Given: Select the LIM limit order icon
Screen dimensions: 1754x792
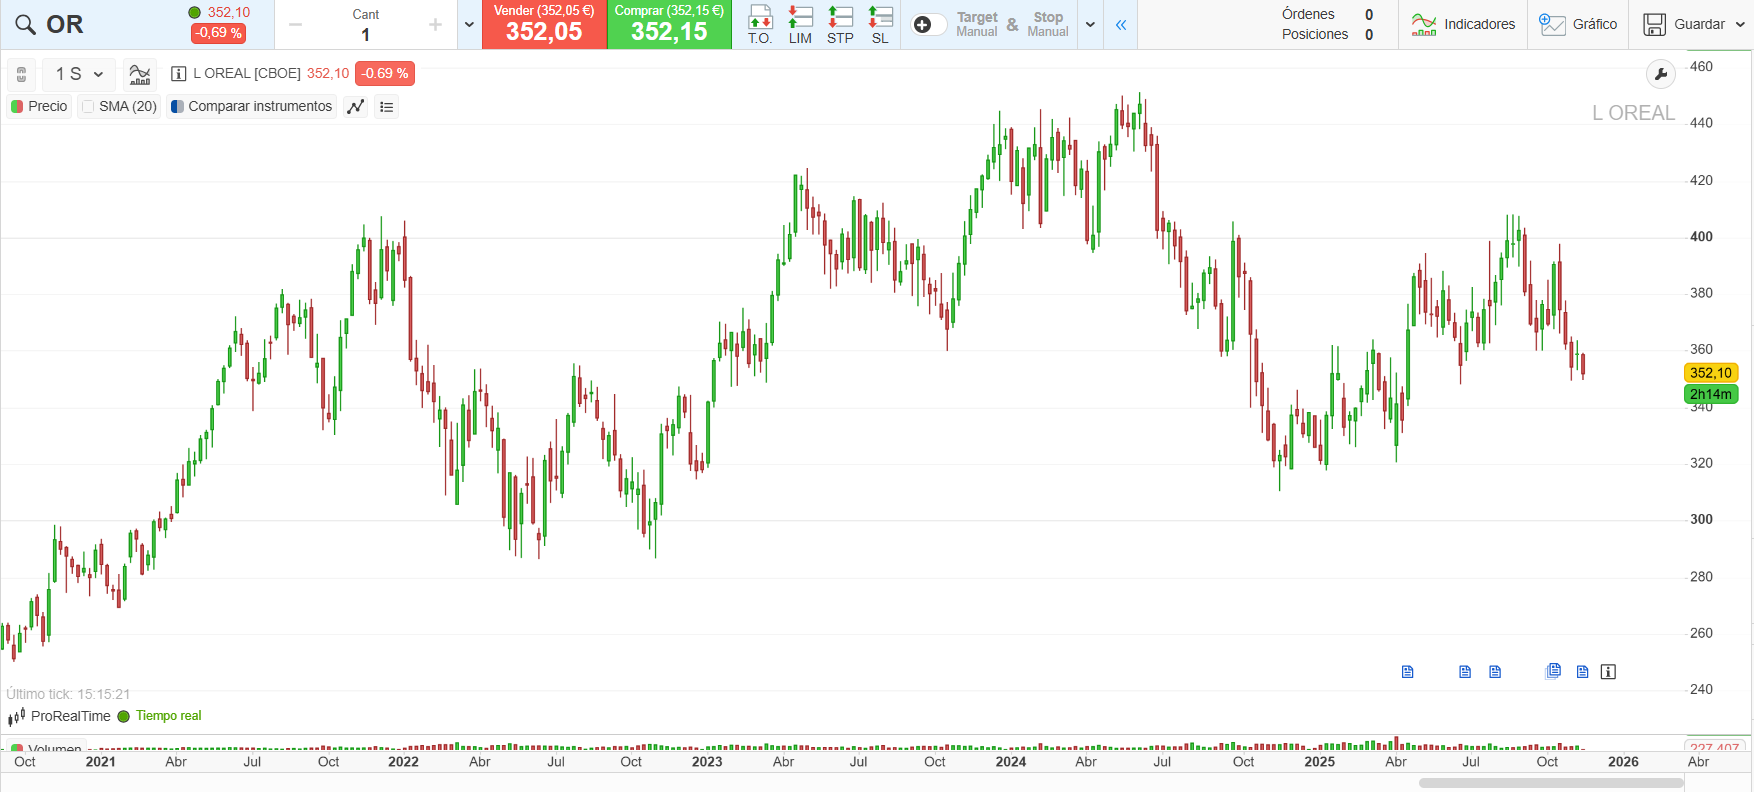Looking at the screenshot, I should tap(800, 24).
